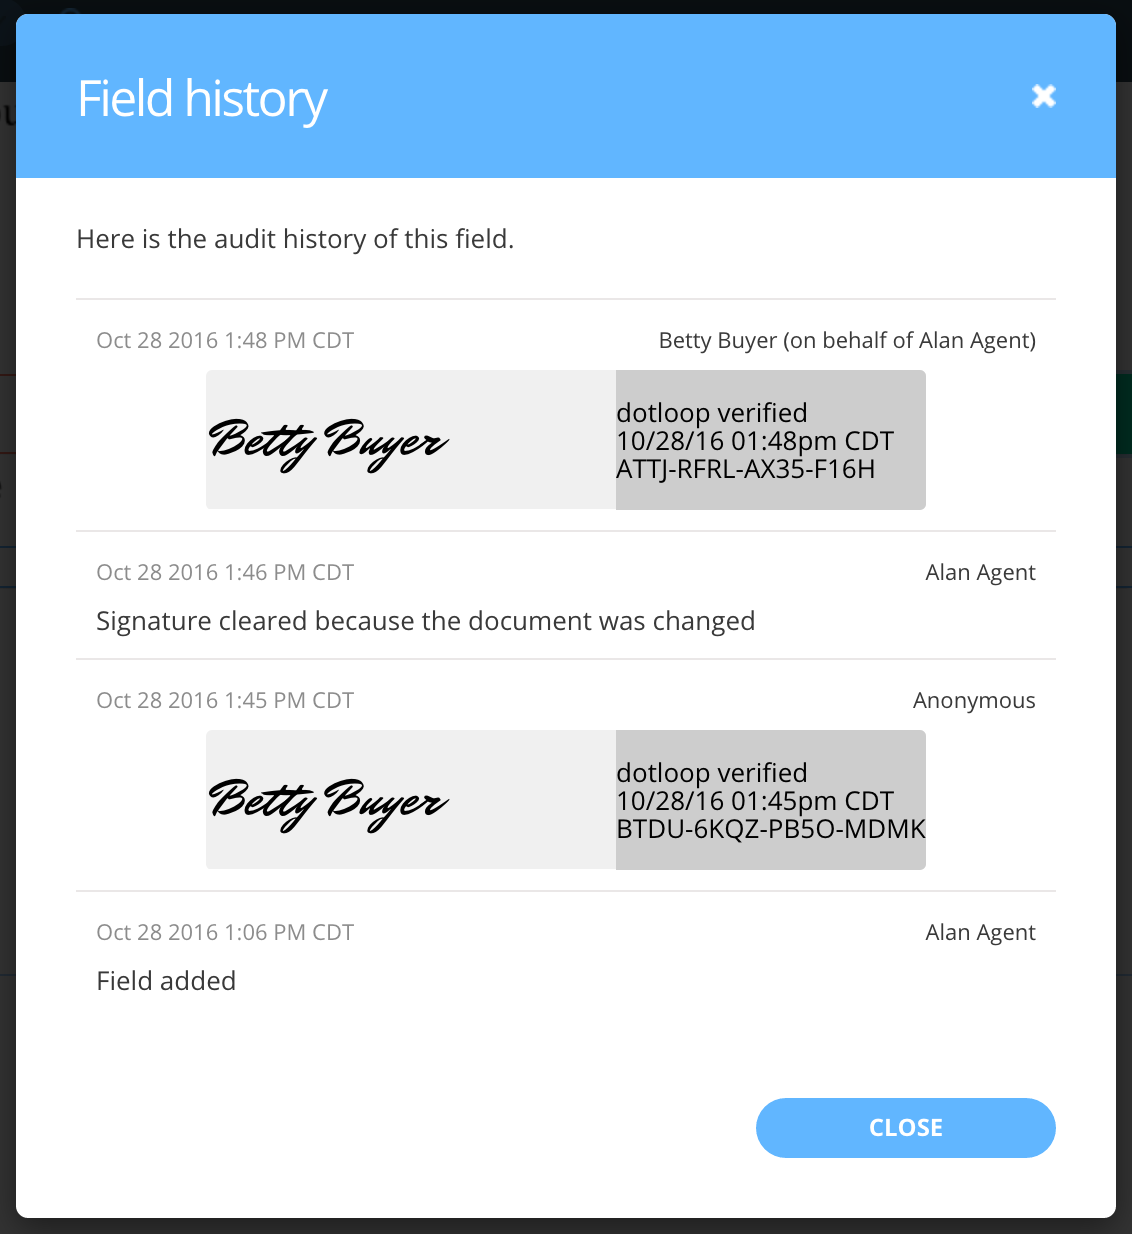This screenshot has width=1132, height=1234.
Task: Click the Signature cleared because the document was changed message
Action: [425, 620]
